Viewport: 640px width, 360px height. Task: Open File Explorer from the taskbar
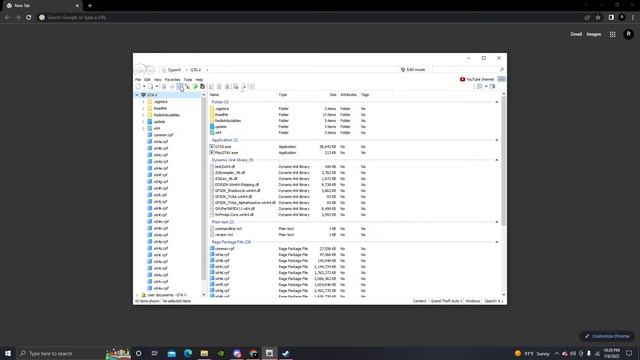click(204, 353)
